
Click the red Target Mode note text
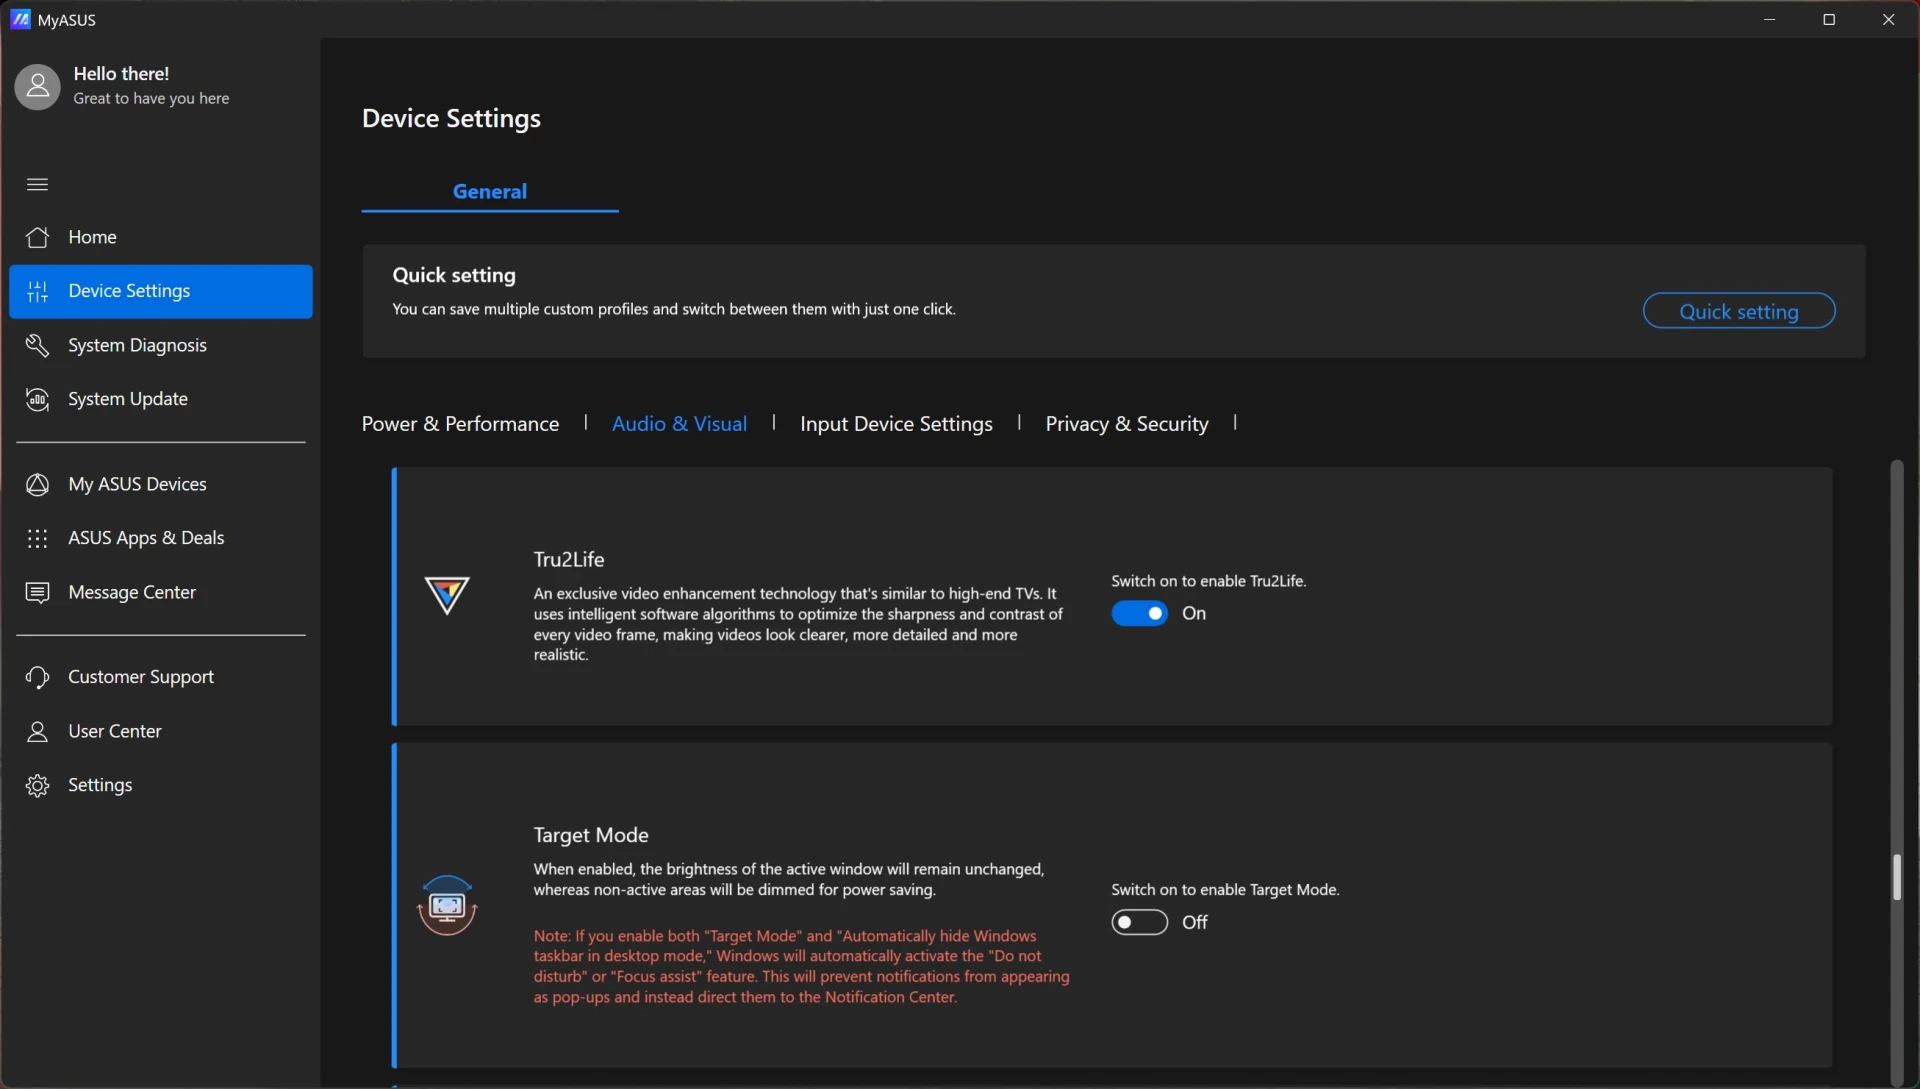tap(801, 966)
